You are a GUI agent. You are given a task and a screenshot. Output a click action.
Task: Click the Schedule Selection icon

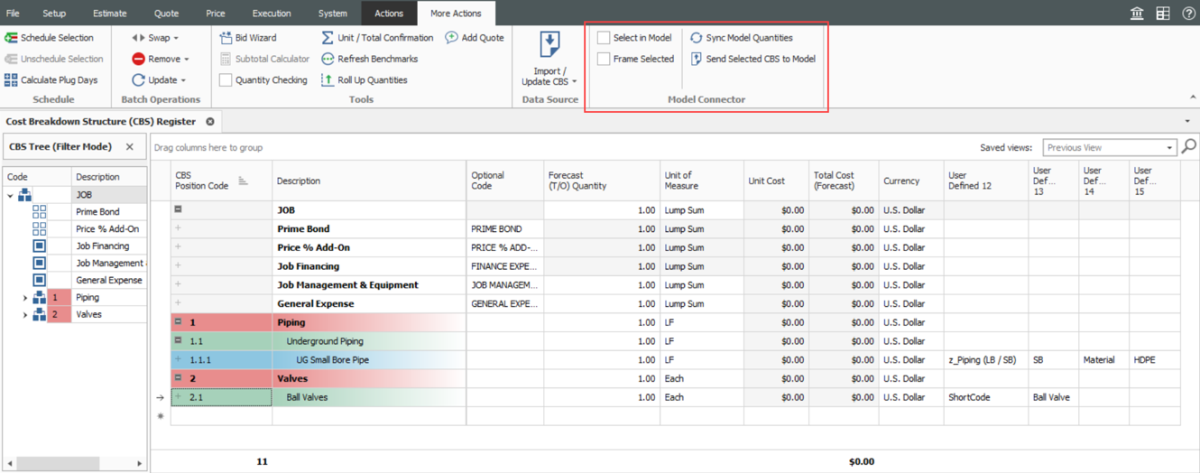(x=12, y=38)
